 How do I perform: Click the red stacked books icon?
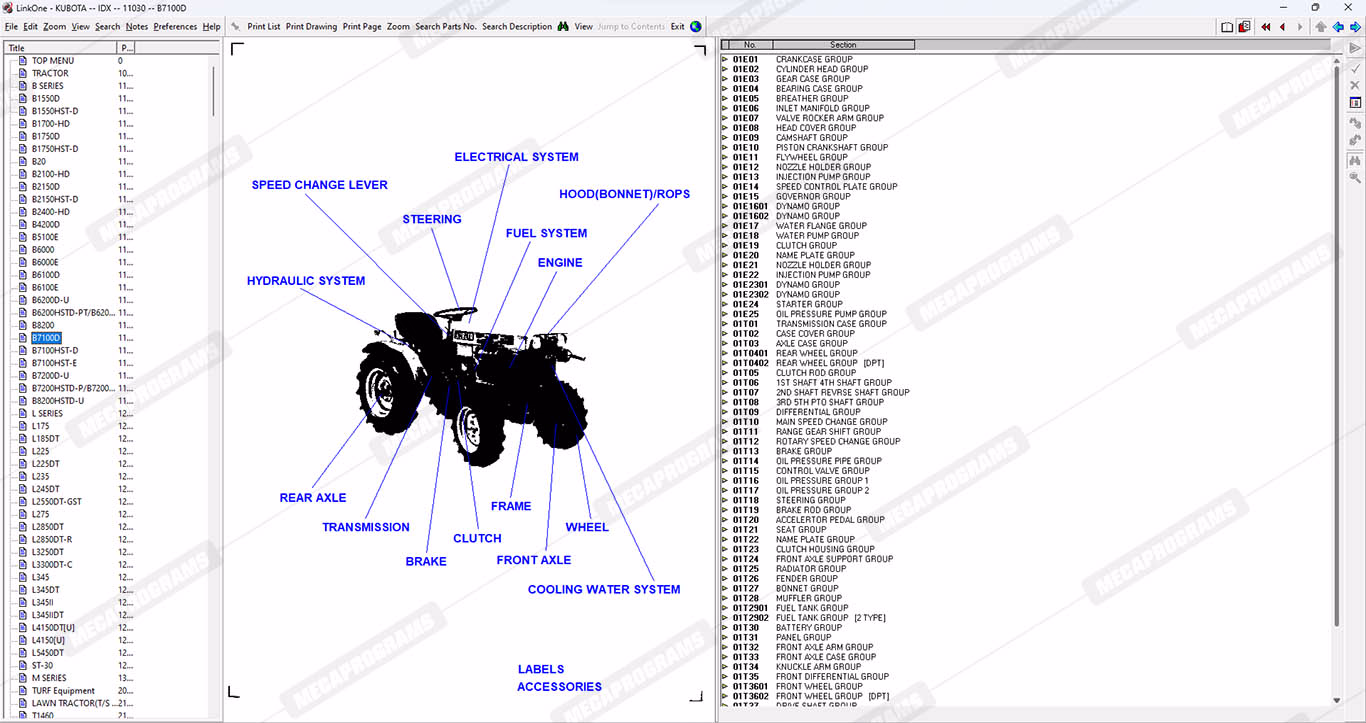[x=1244, y=27]
